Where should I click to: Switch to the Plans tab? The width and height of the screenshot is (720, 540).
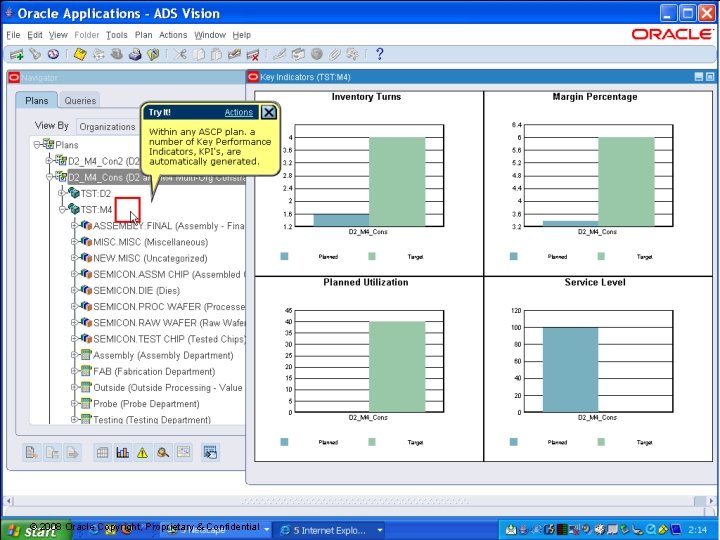36,100
